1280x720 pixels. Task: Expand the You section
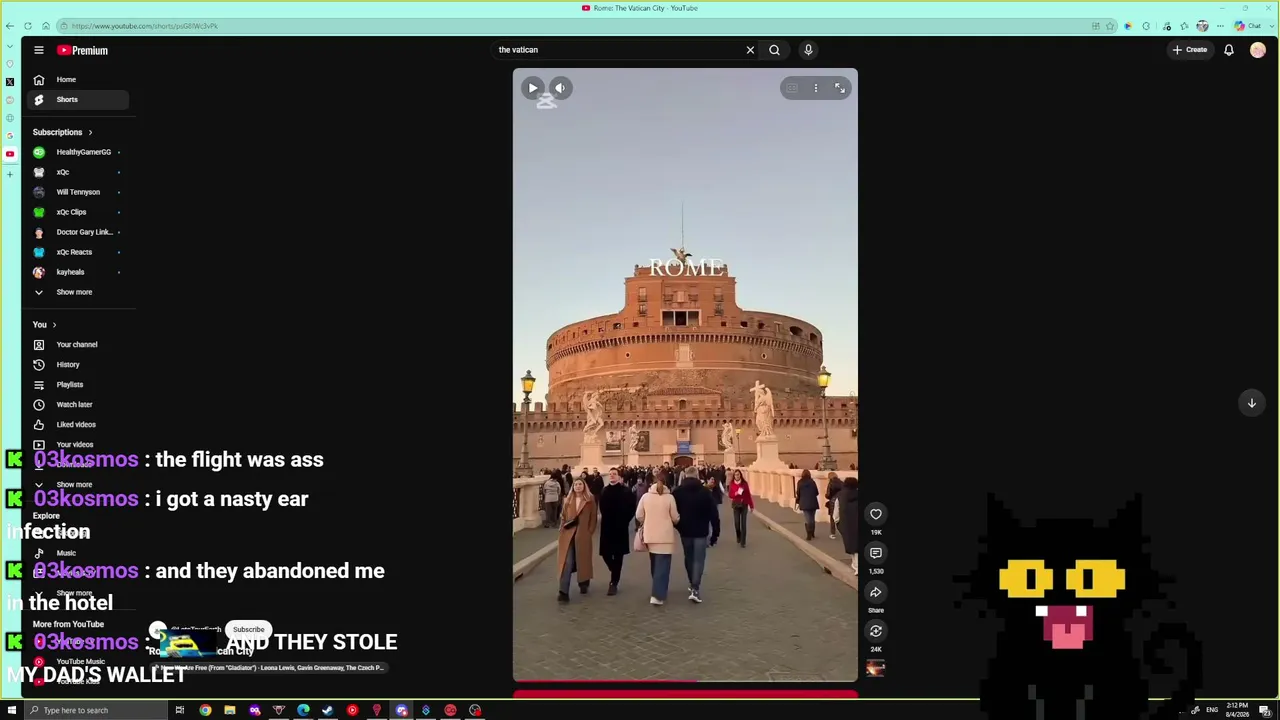pyautogui.click(x=45, y=325)
